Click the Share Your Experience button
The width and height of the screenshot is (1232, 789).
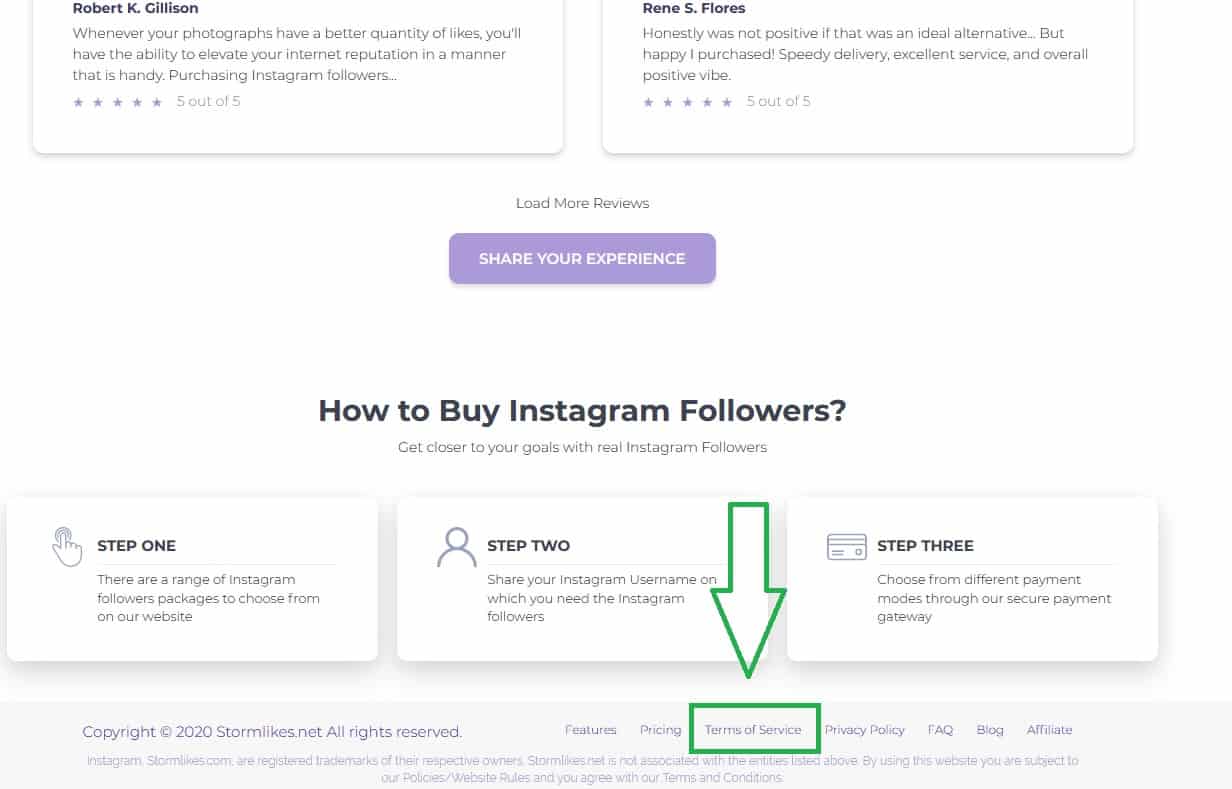pyautogui.click(x=582, y=258)
